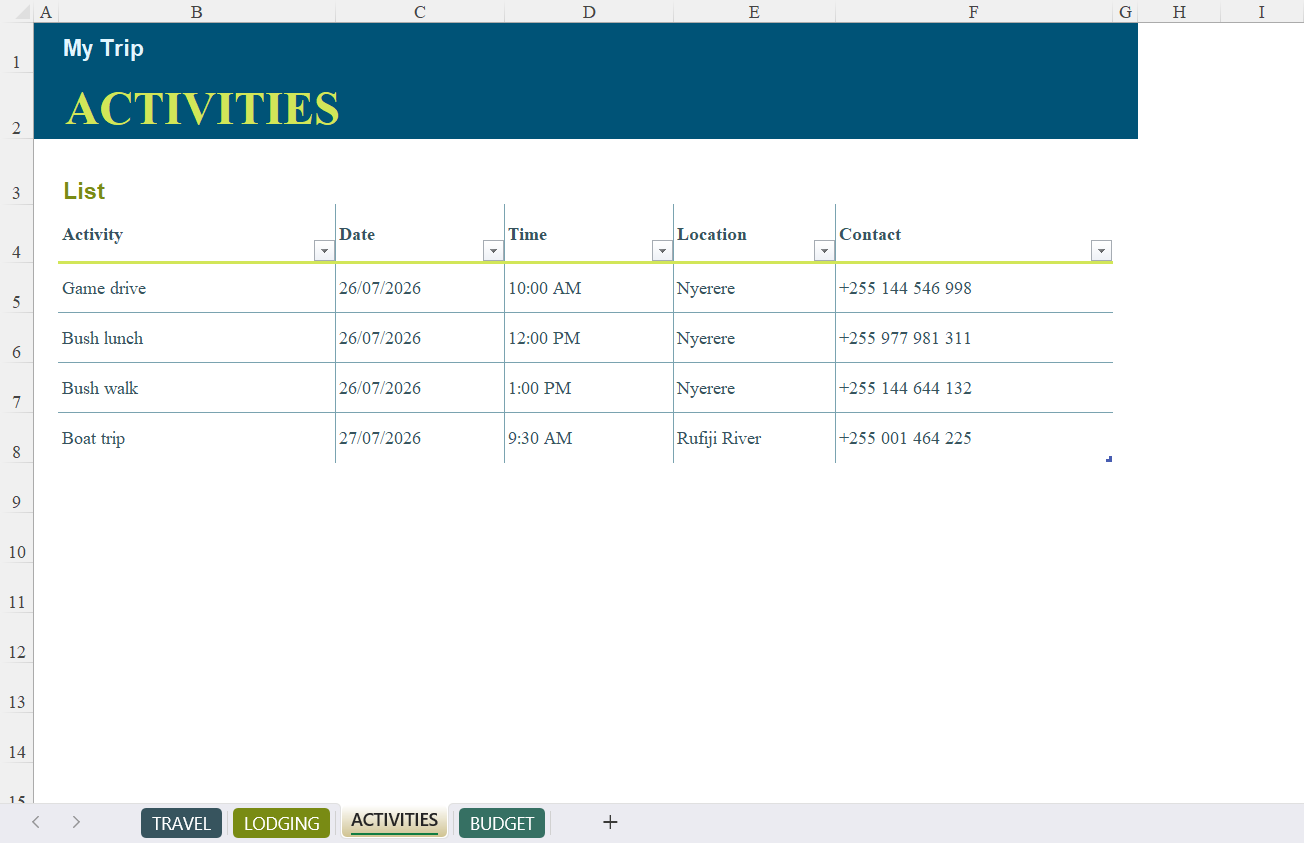
Task: Click the 'Location' column header cell
Action: (755, 234)
